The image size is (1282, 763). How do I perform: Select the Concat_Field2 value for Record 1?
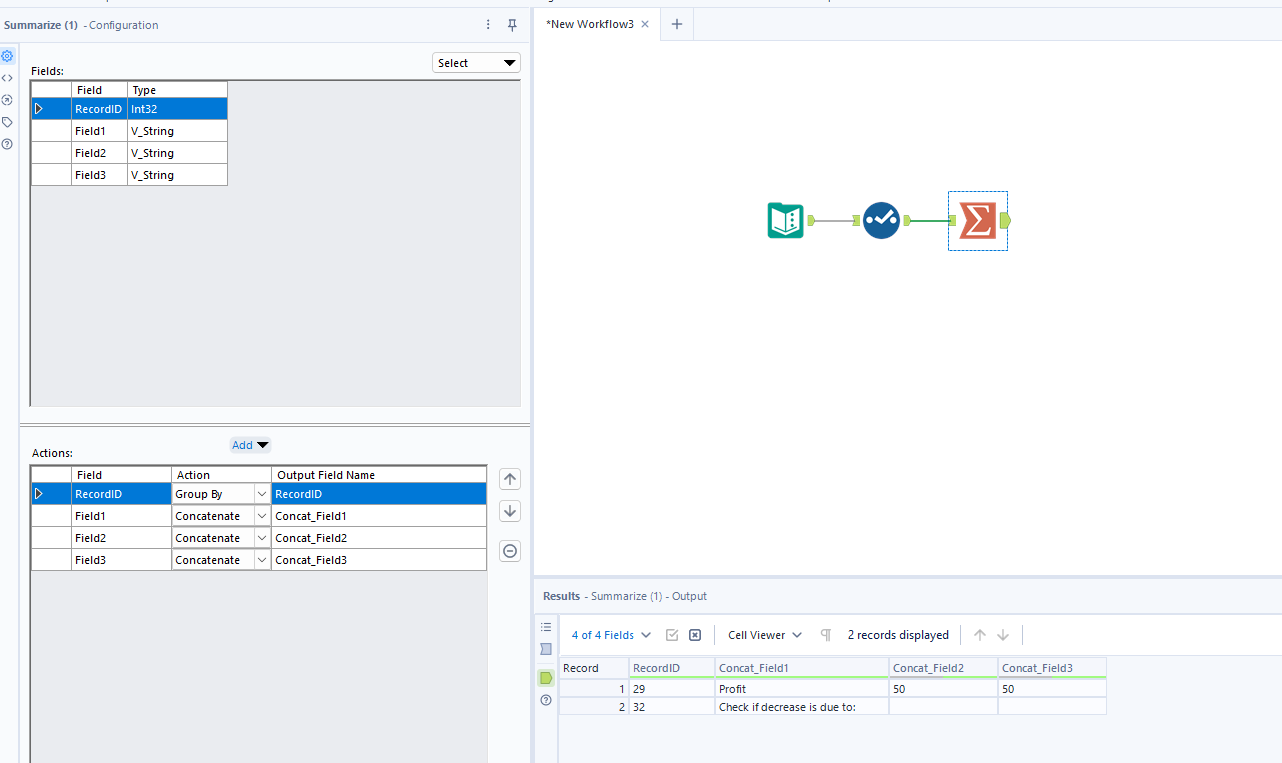(941, 689)
